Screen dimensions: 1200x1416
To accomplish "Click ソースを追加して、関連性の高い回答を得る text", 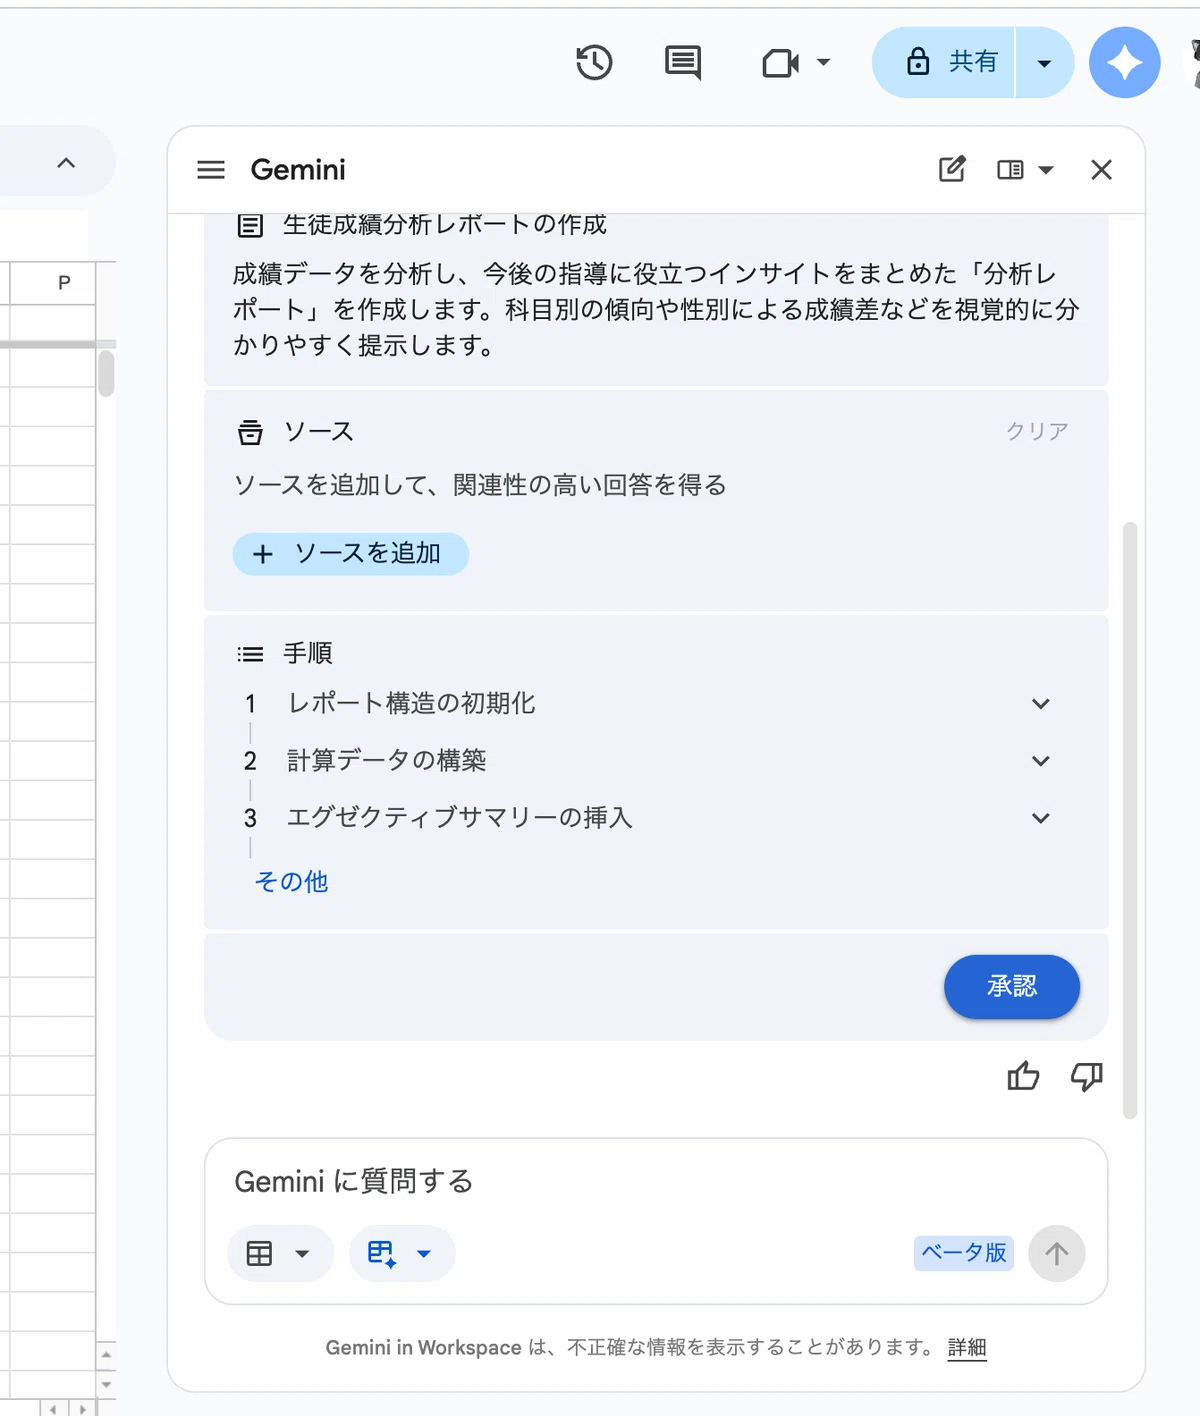I will click(480, 485).
